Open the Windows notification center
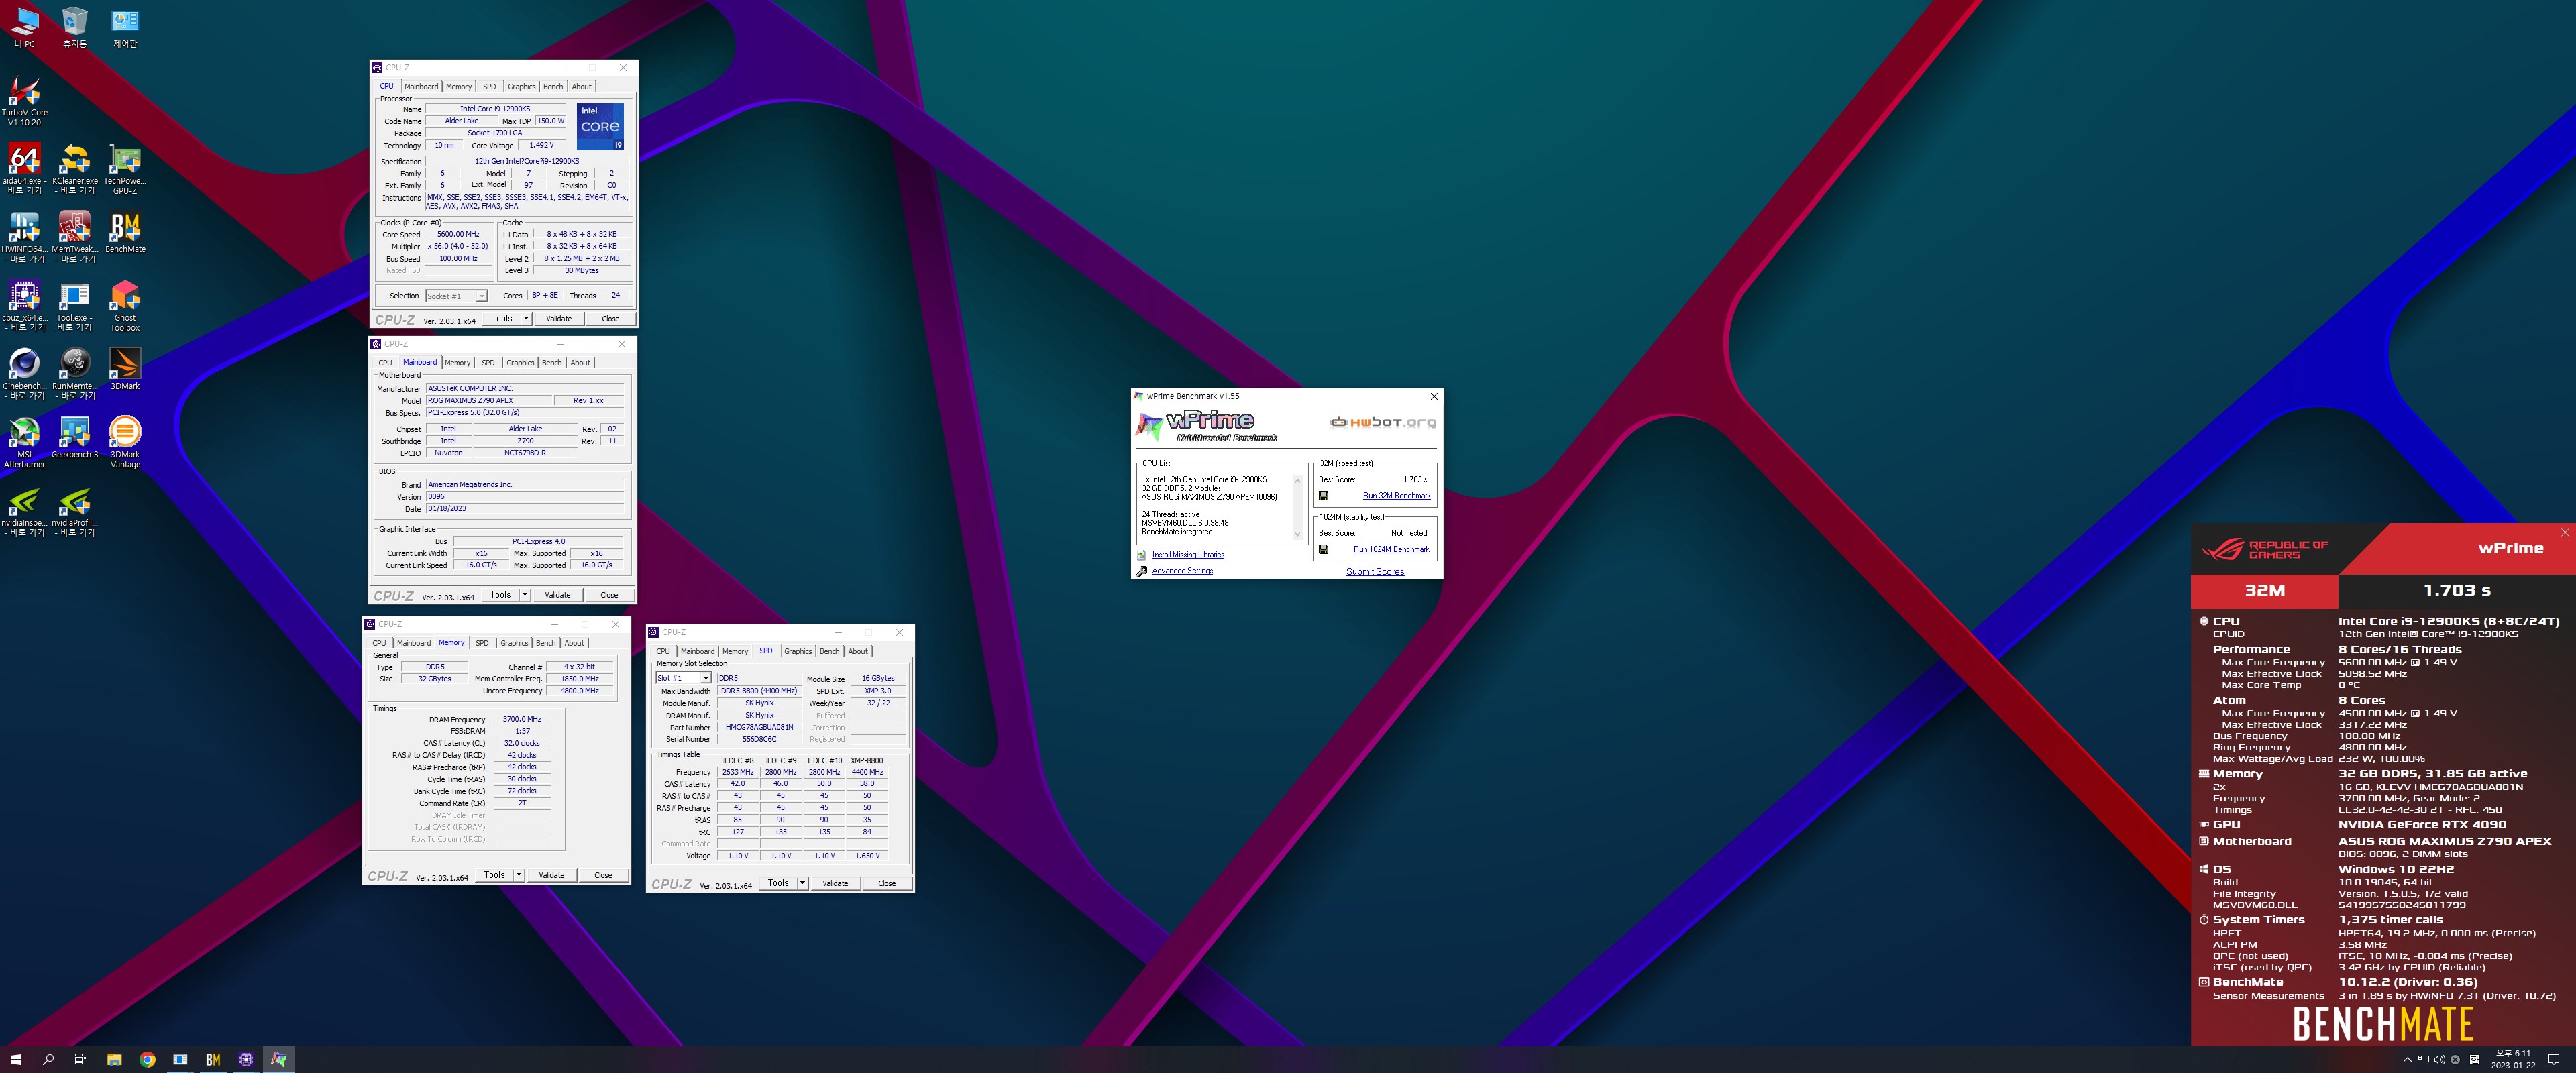This screenshot has height=1073, width=2576. point(2554,1059)
